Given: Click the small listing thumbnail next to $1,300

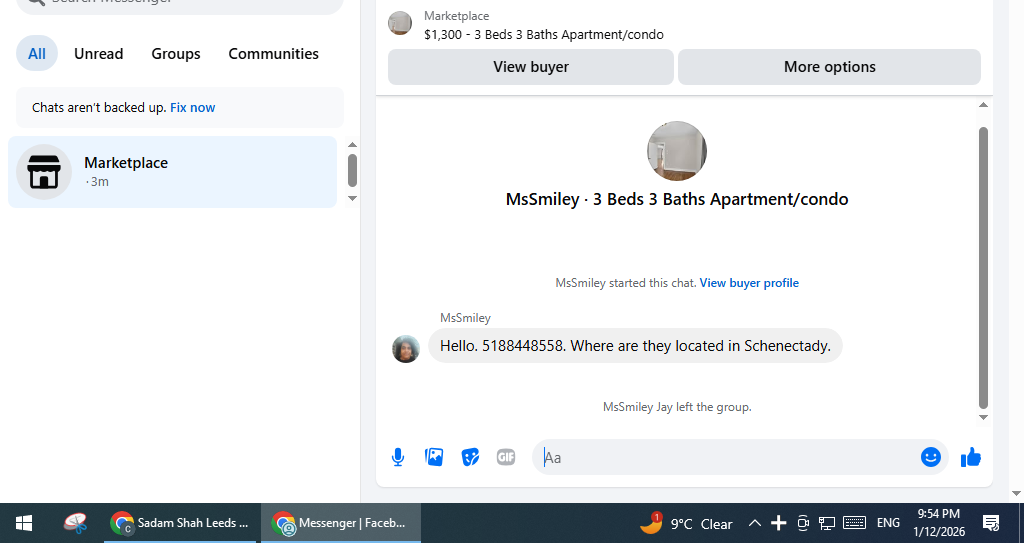Looking at the screenshot, I should 400,23.
